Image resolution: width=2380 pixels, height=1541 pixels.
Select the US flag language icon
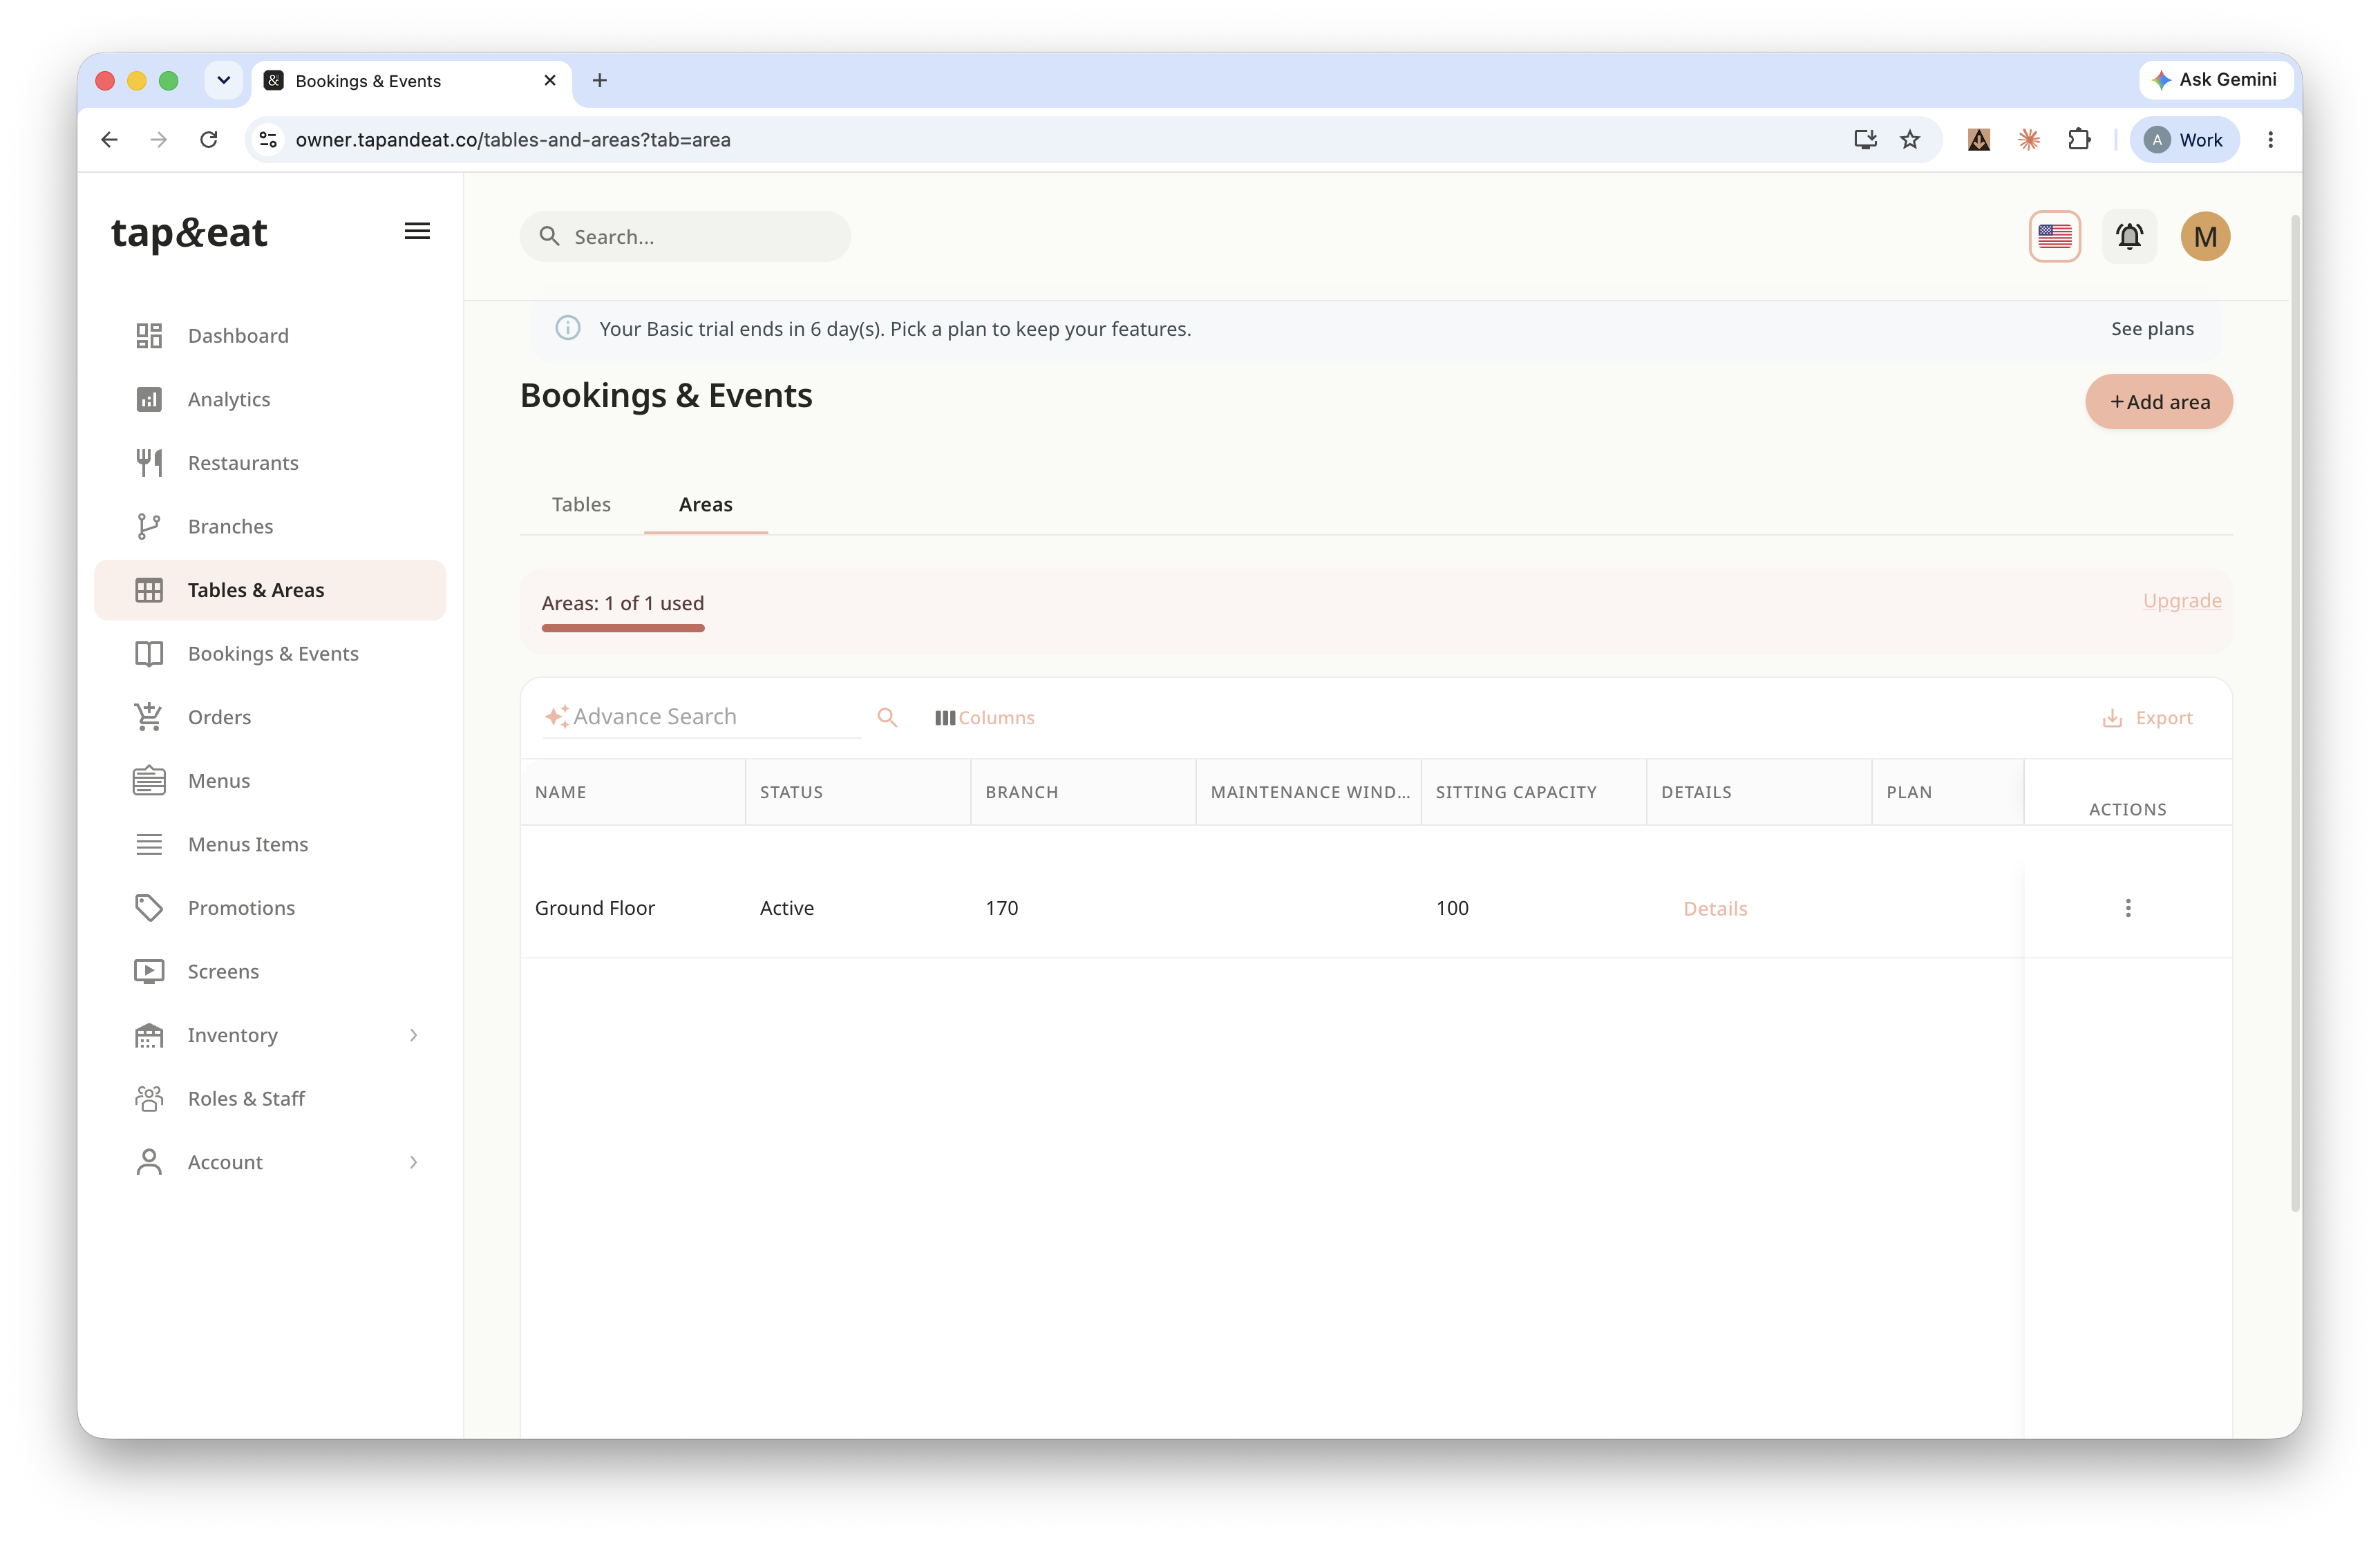(2054, 237)
